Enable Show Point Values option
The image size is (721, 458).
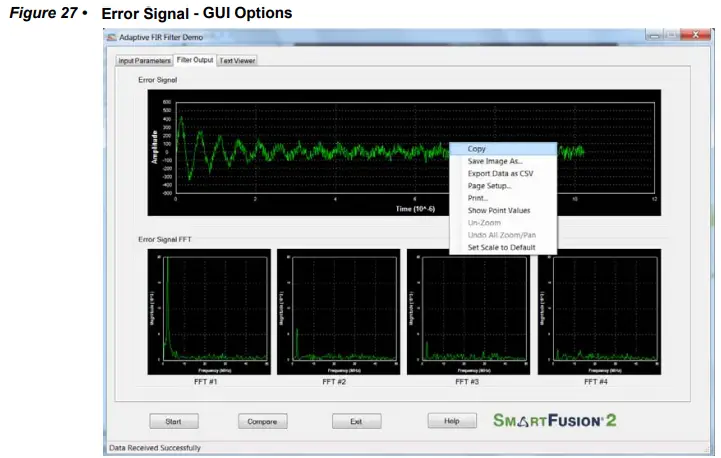pyautogui.click(x=503, y=211)
